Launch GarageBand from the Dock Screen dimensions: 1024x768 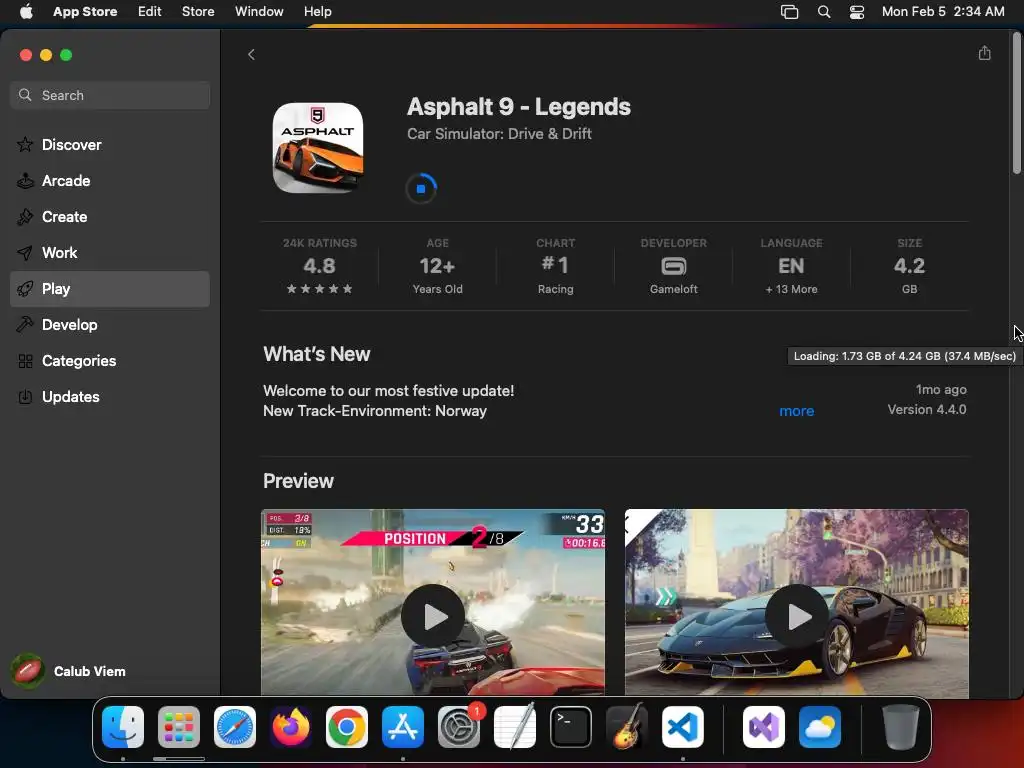coord(627,727)
